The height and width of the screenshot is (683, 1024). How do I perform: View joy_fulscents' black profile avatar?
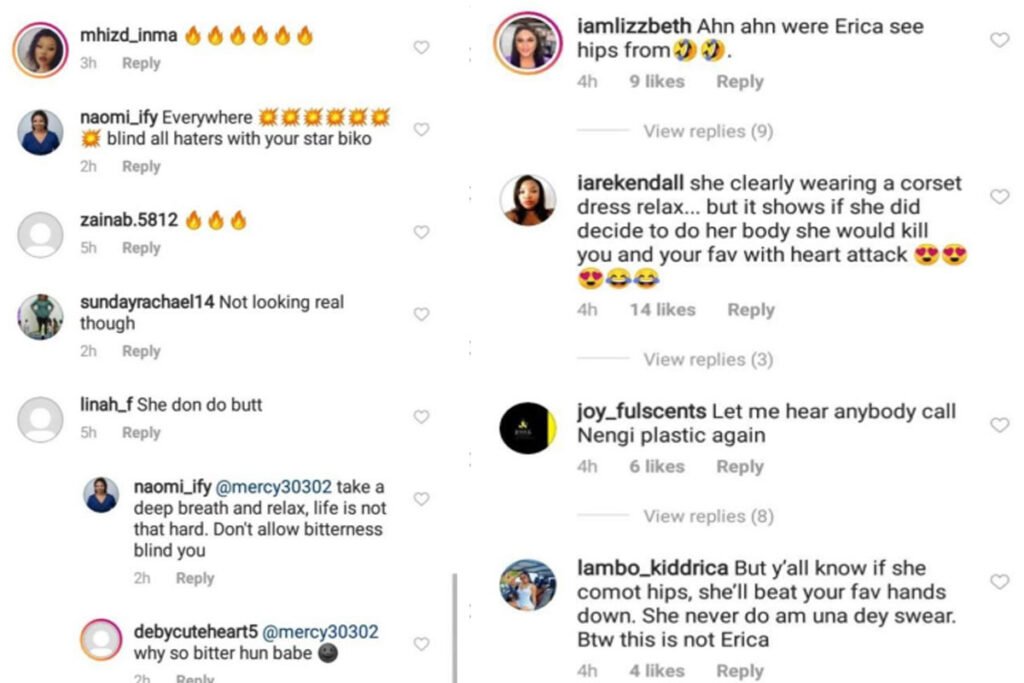coord(527,429)
